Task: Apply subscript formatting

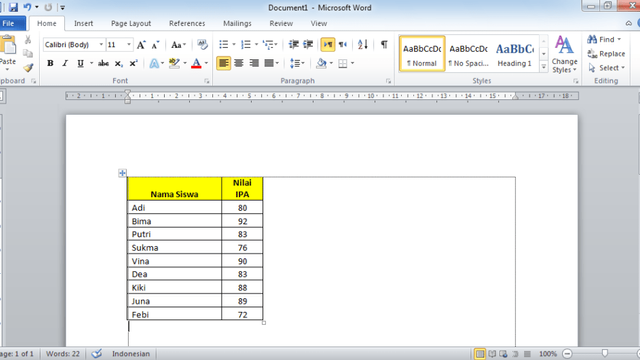Action: click(x=118, y=63)
